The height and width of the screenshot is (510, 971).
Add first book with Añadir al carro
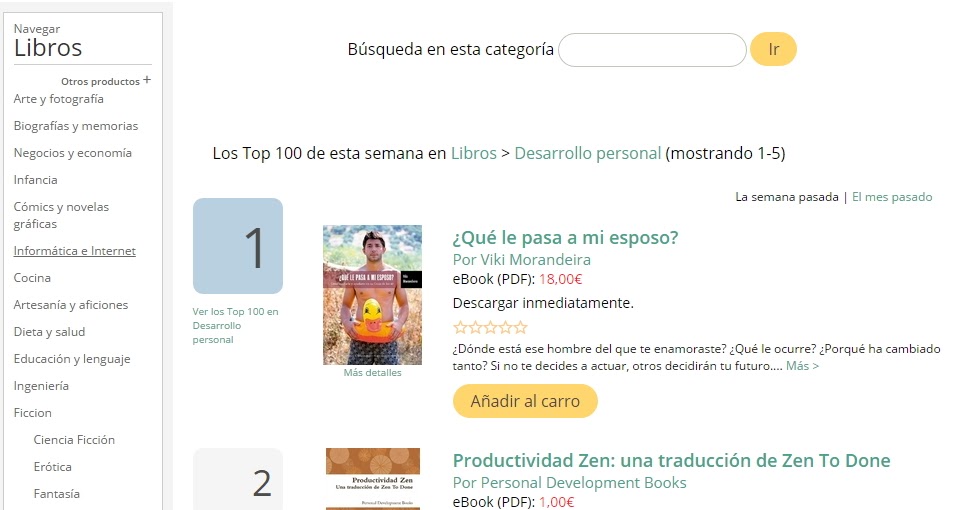point(525,401)
